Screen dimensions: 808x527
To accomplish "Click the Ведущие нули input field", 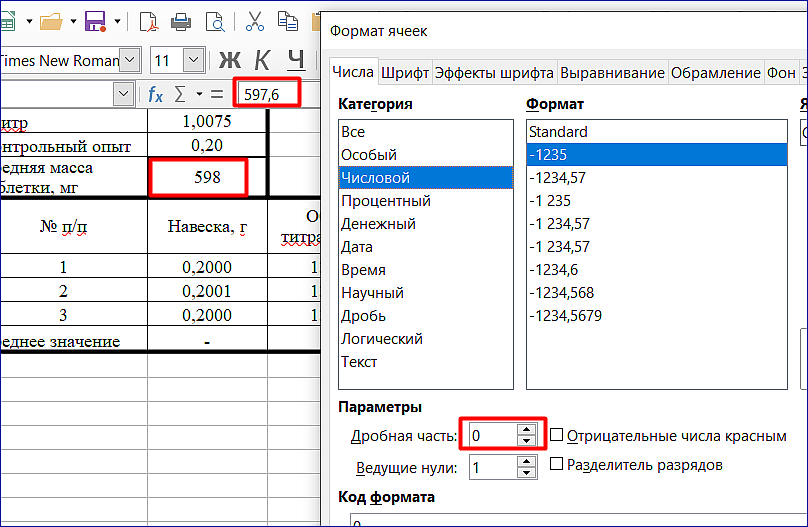I will [x=494, y=467].
